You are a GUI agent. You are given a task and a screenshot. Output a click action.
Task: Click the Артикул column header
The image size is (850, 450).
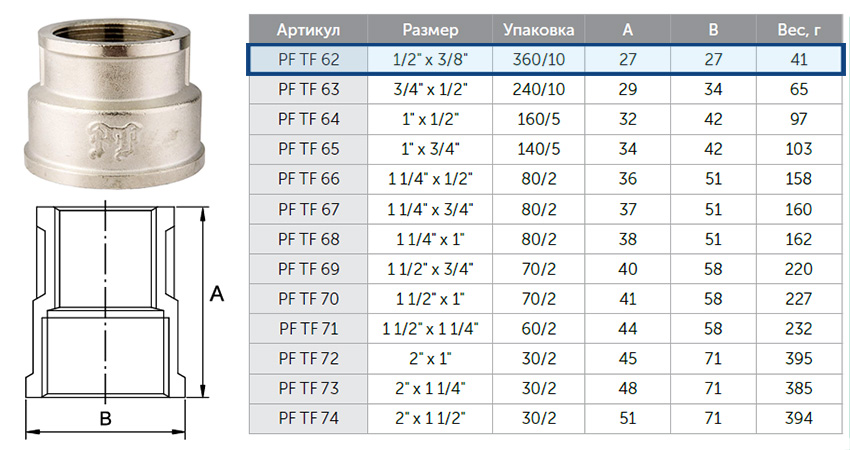click(x=308, y=30)
